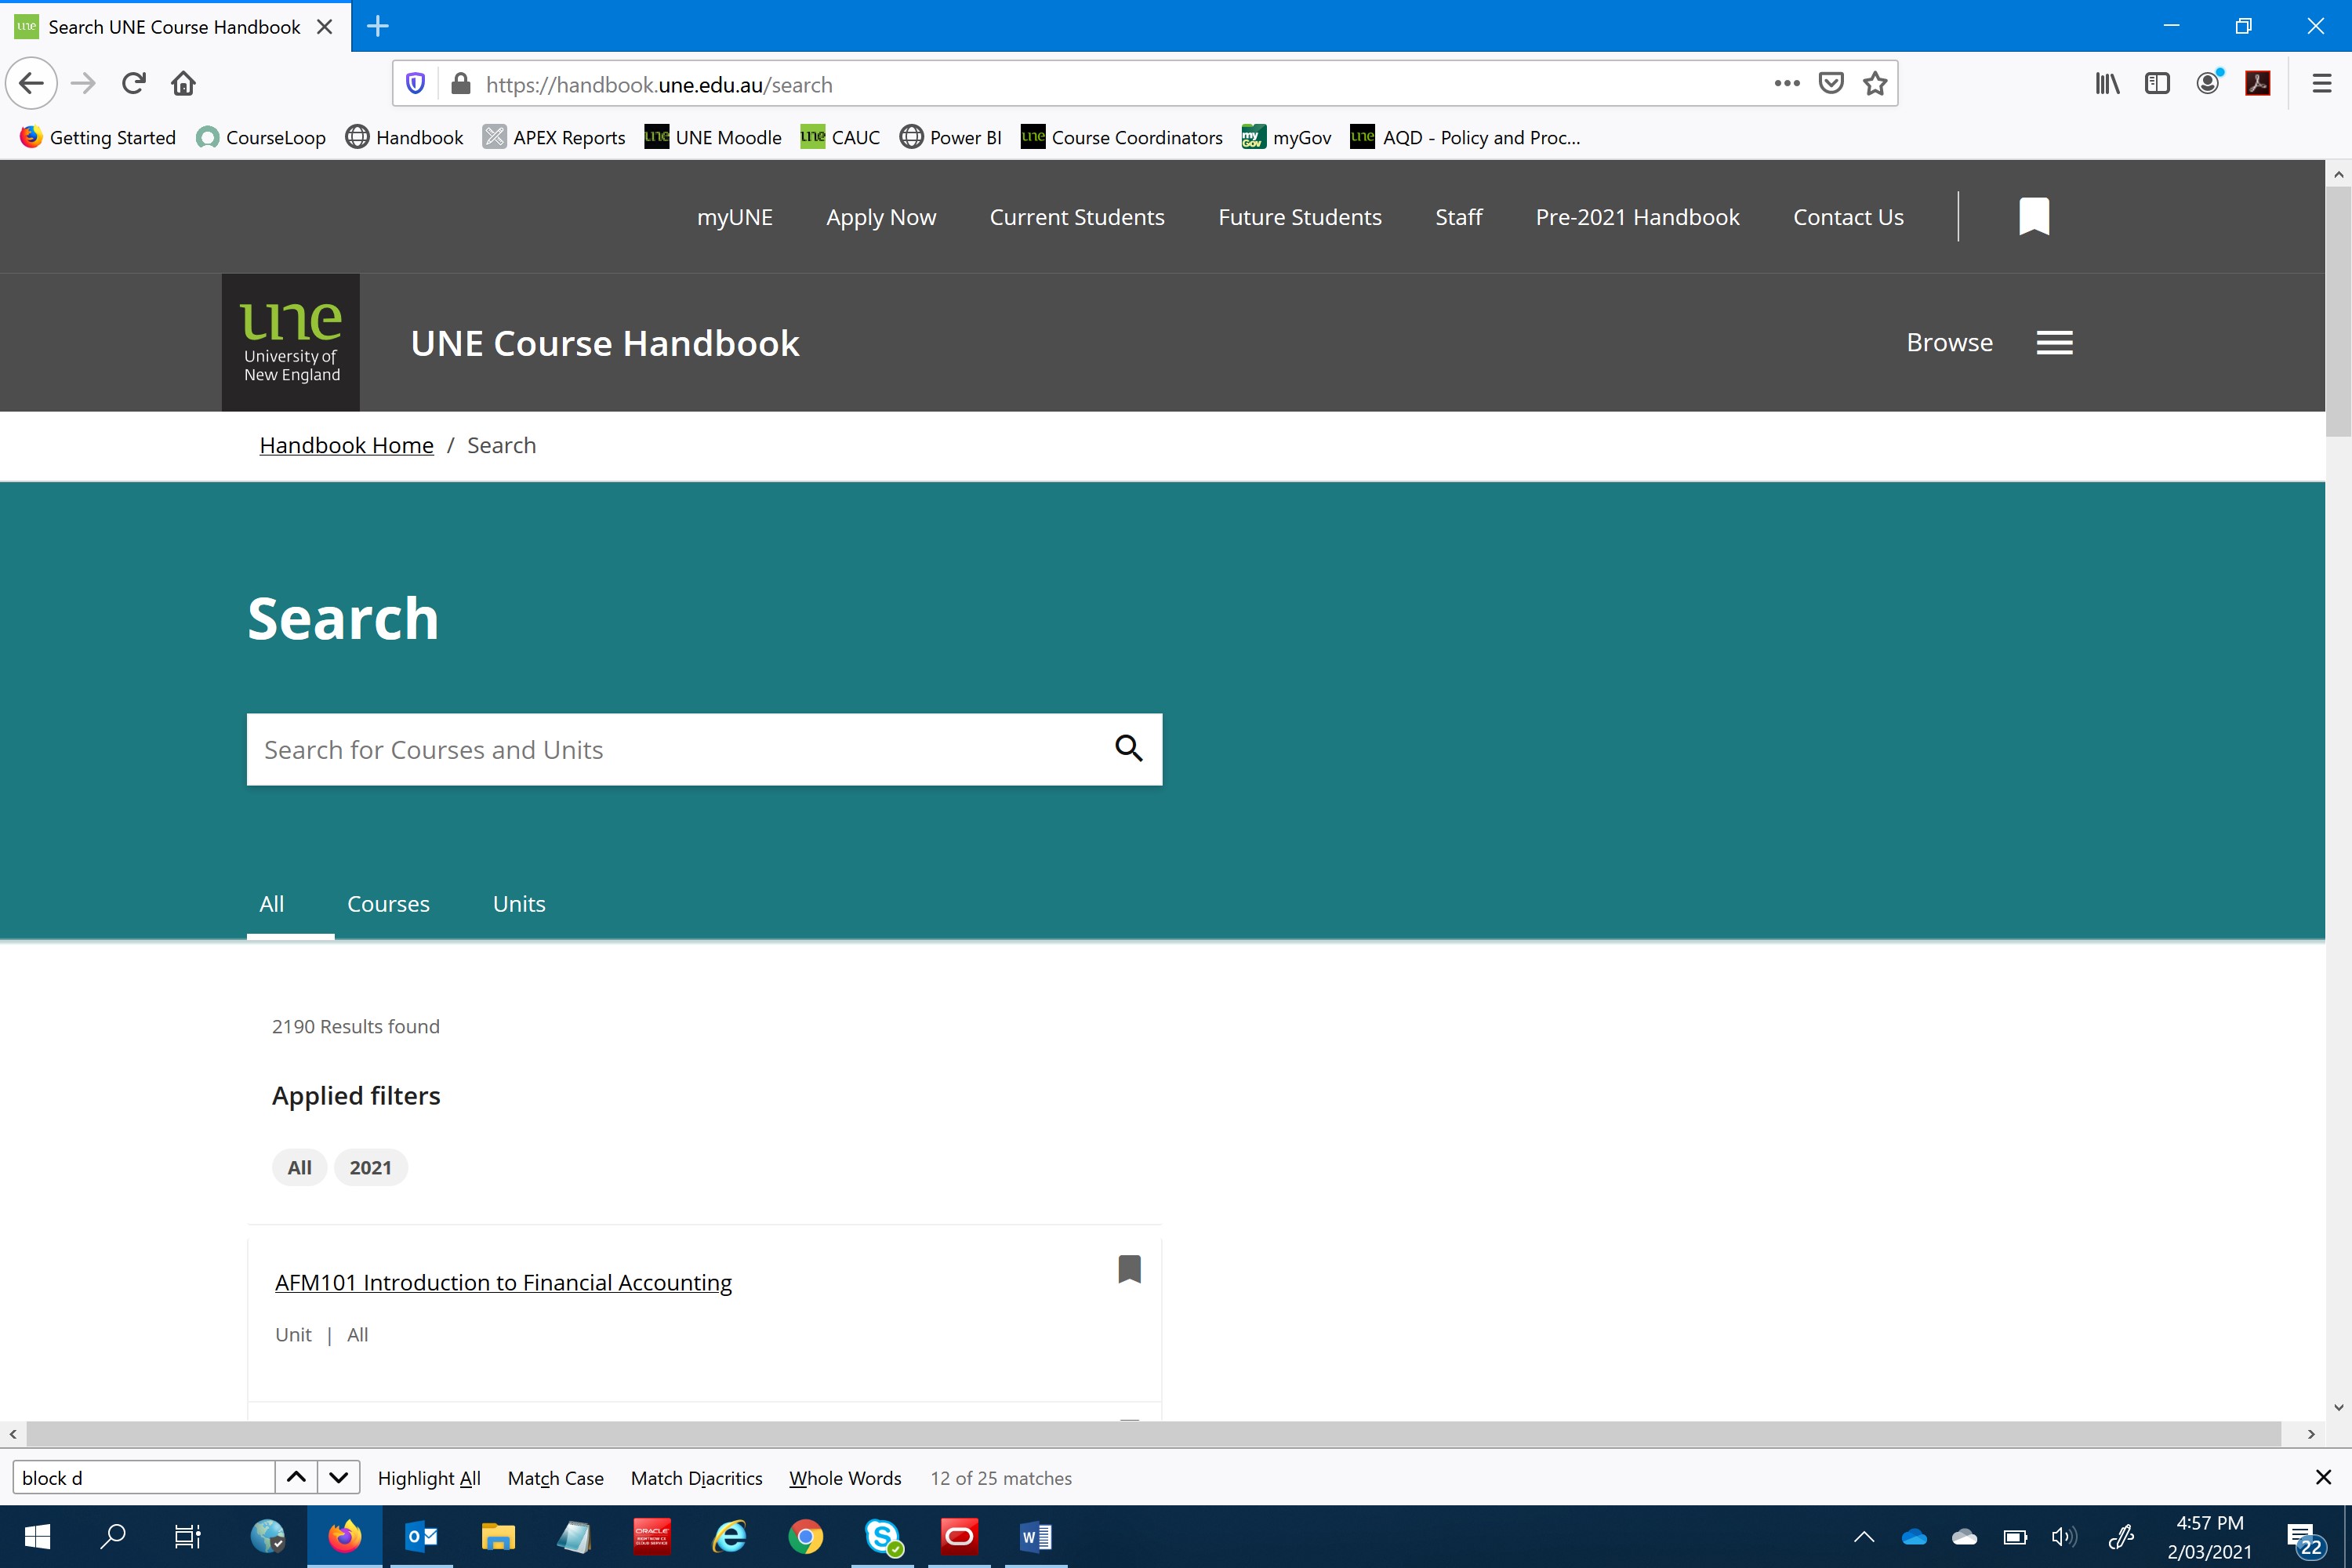Screen dimensions: 2352x1568
Task: Switch to the Courses tab
Action: click(388, 904)
